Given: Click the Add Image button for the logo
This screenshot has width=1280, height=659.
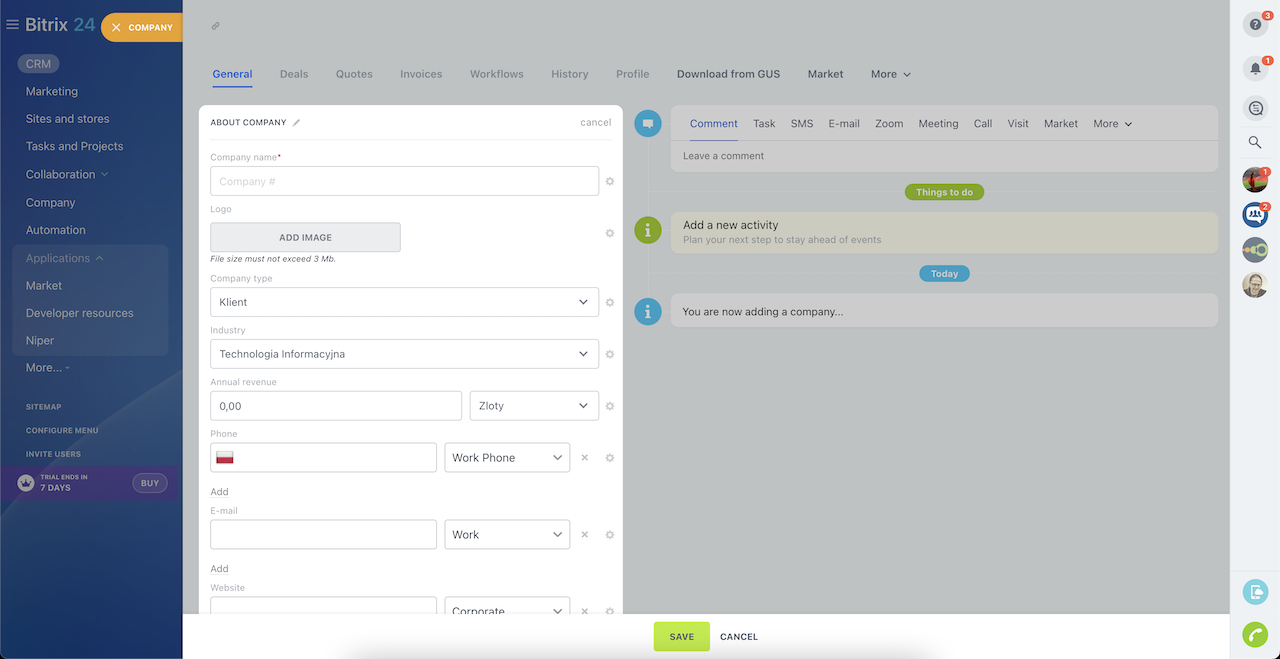Looking at the screenshot, I should [x=305, y=237].
